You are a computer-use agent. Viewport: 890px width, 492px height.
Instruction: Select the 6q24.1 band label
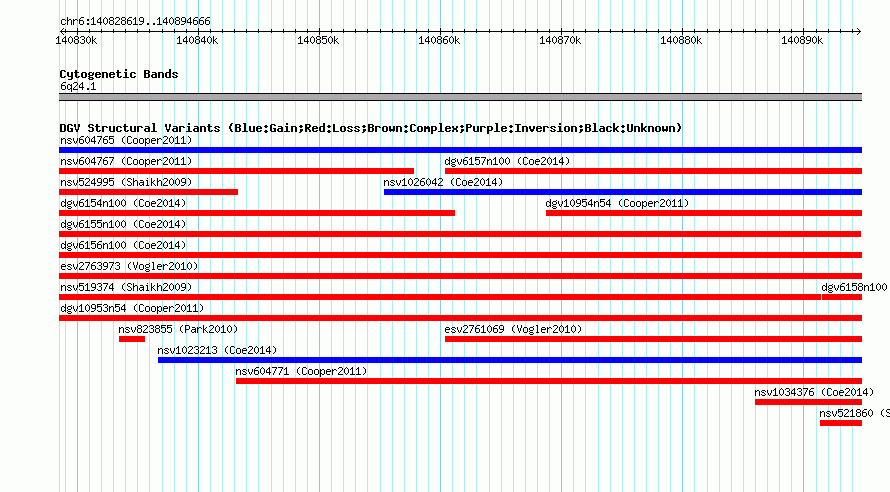point(78,86)
